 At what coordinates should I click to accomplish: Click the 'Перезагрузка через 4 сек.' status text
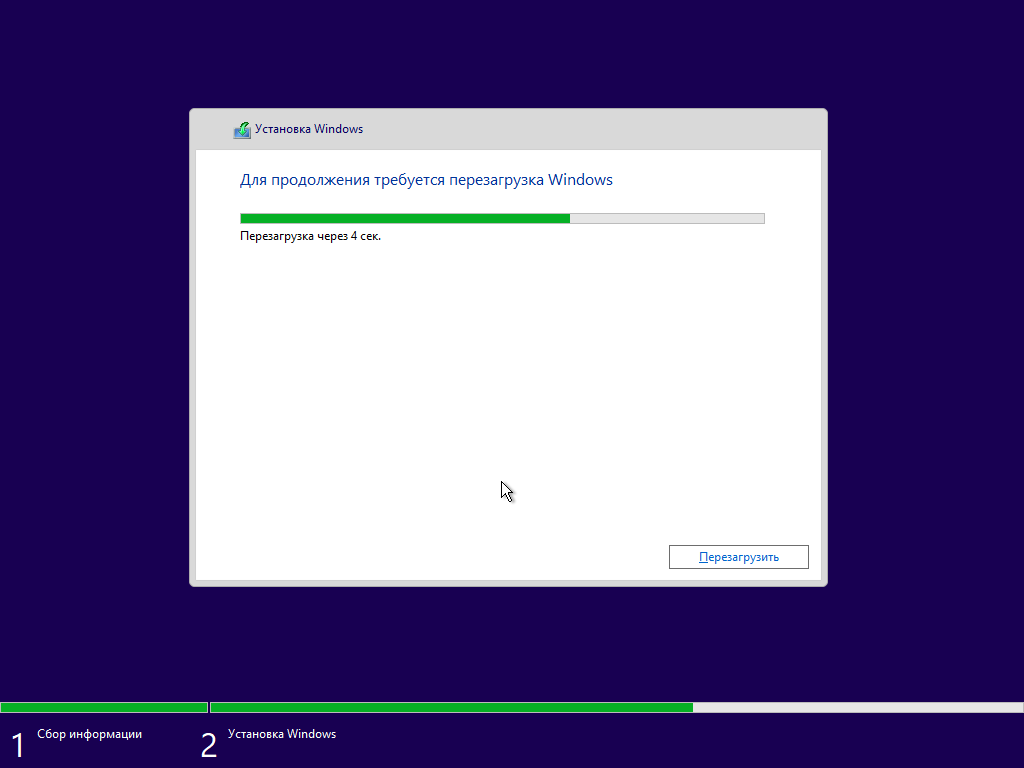click(x=310, y=236)
